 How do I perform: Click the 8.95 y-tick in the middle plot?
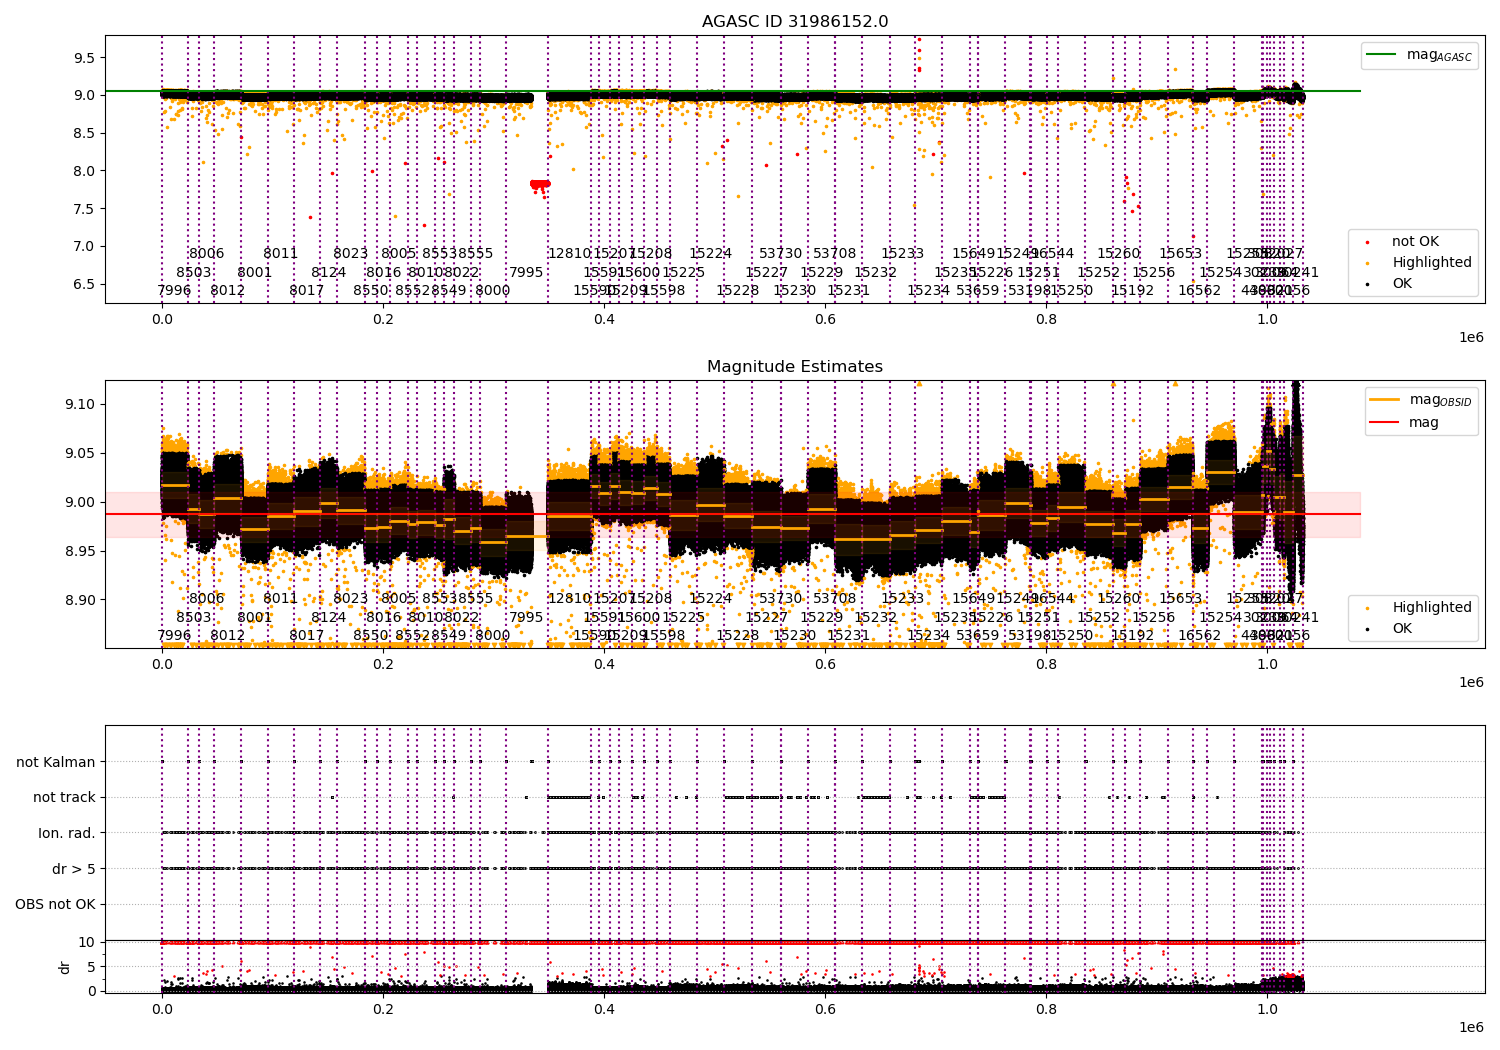click(x=80, y=552)
